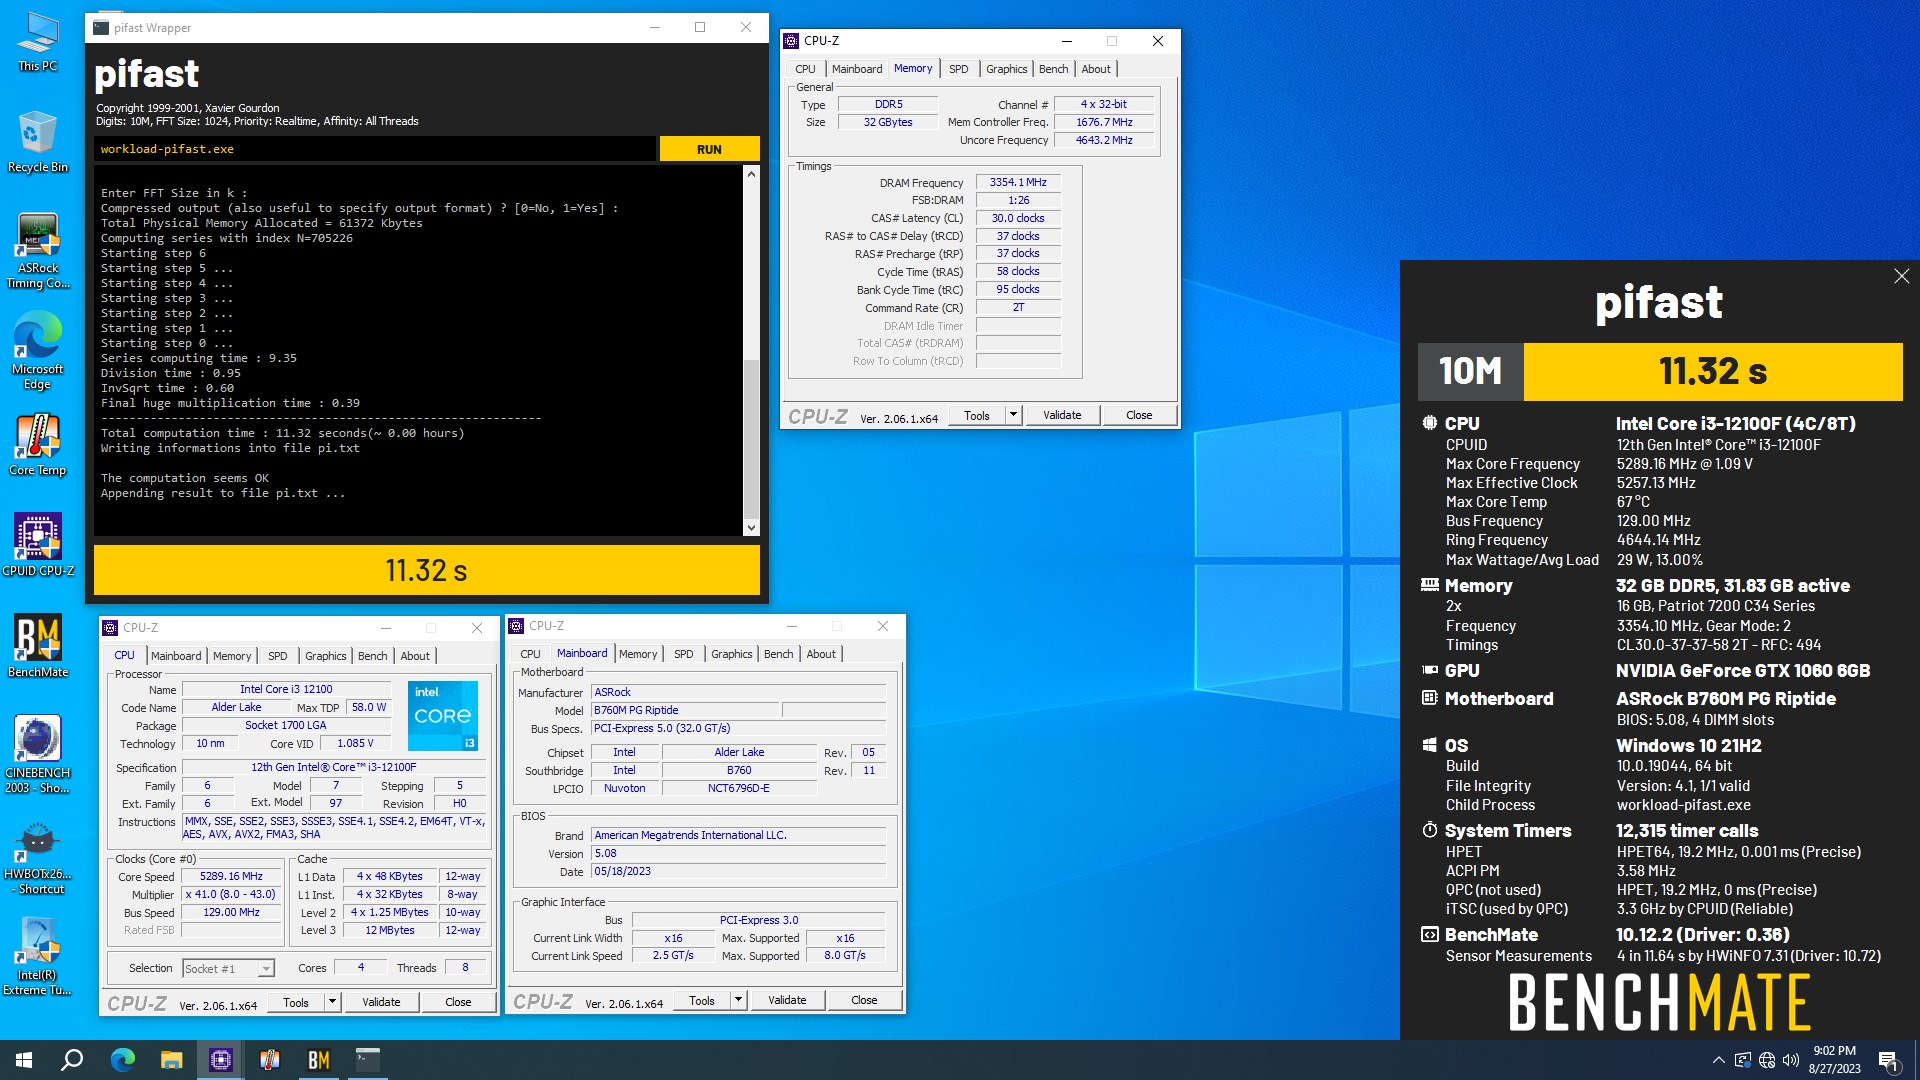Switch to BenchMate taskbar icon
The height and width of the screenshot is (1080, 1920).
pos(318,1060)
